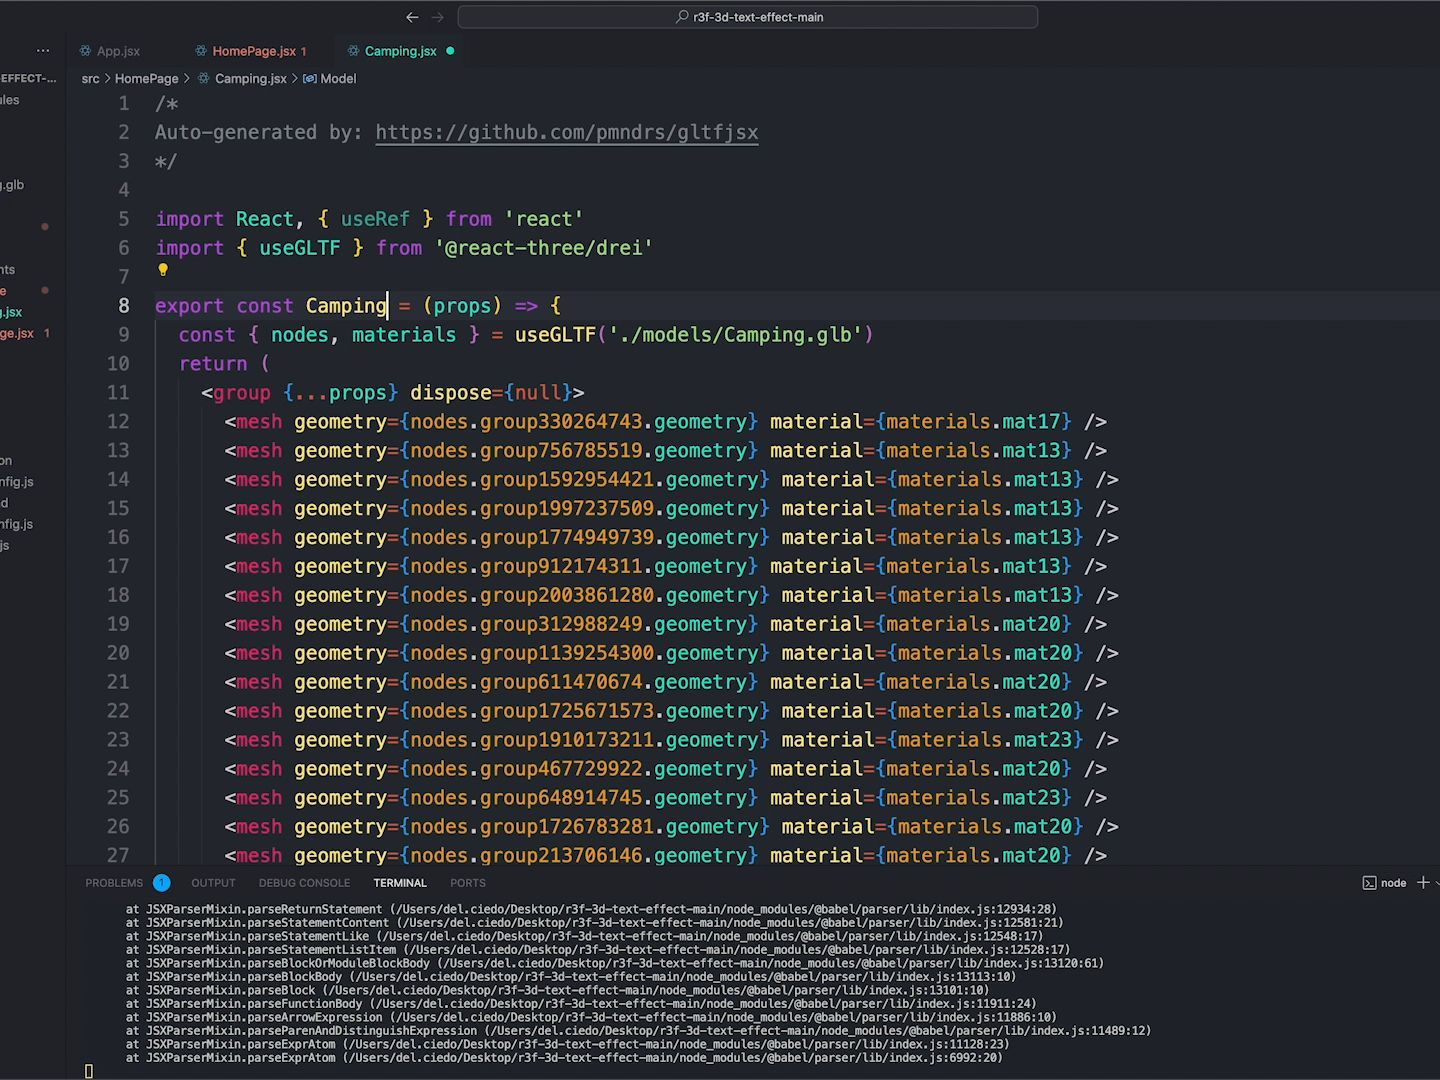Click the word Camping on line 8
The width and height of the screenshot is (1440, 1080).
pos(346,306)
